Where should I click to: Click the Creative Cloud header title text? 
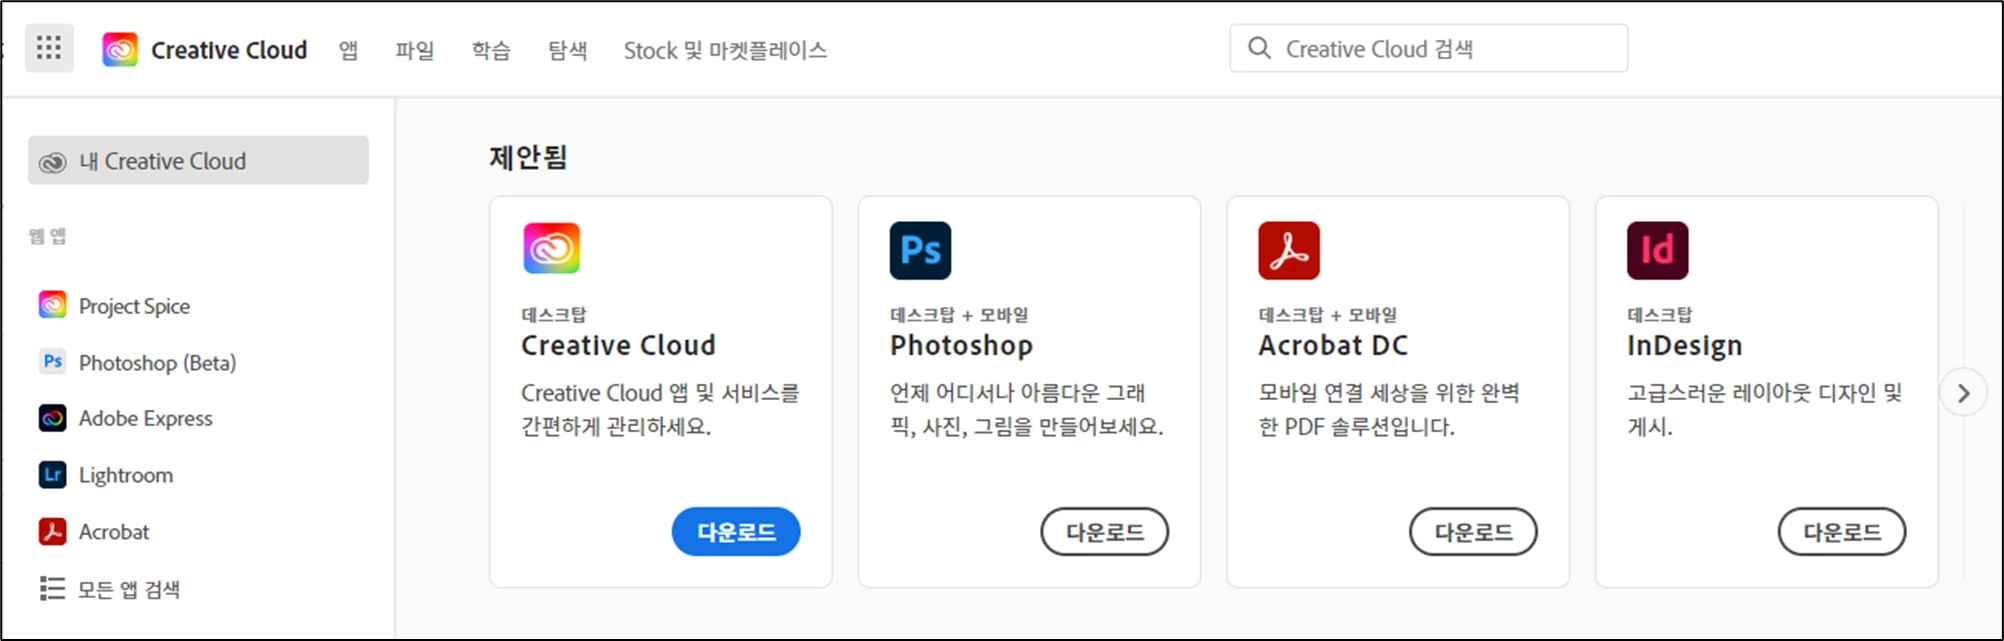click(229, 50)
